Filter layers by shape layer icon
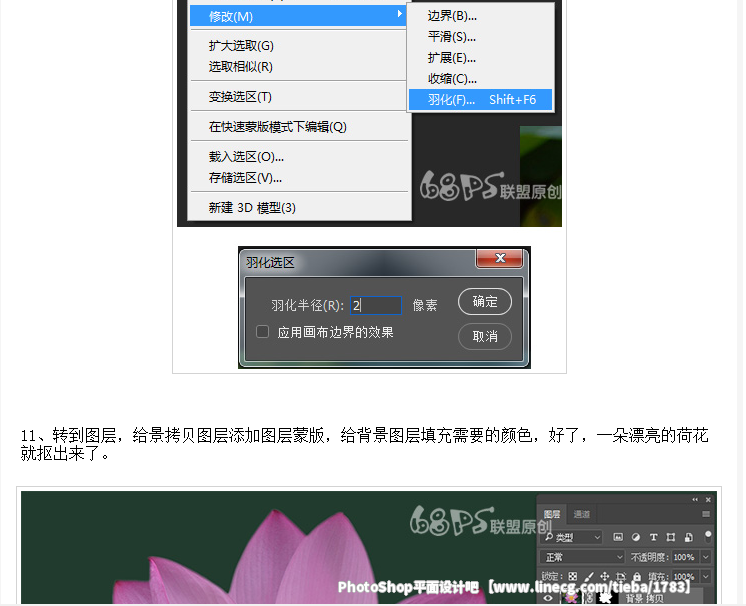 (671, 538)
